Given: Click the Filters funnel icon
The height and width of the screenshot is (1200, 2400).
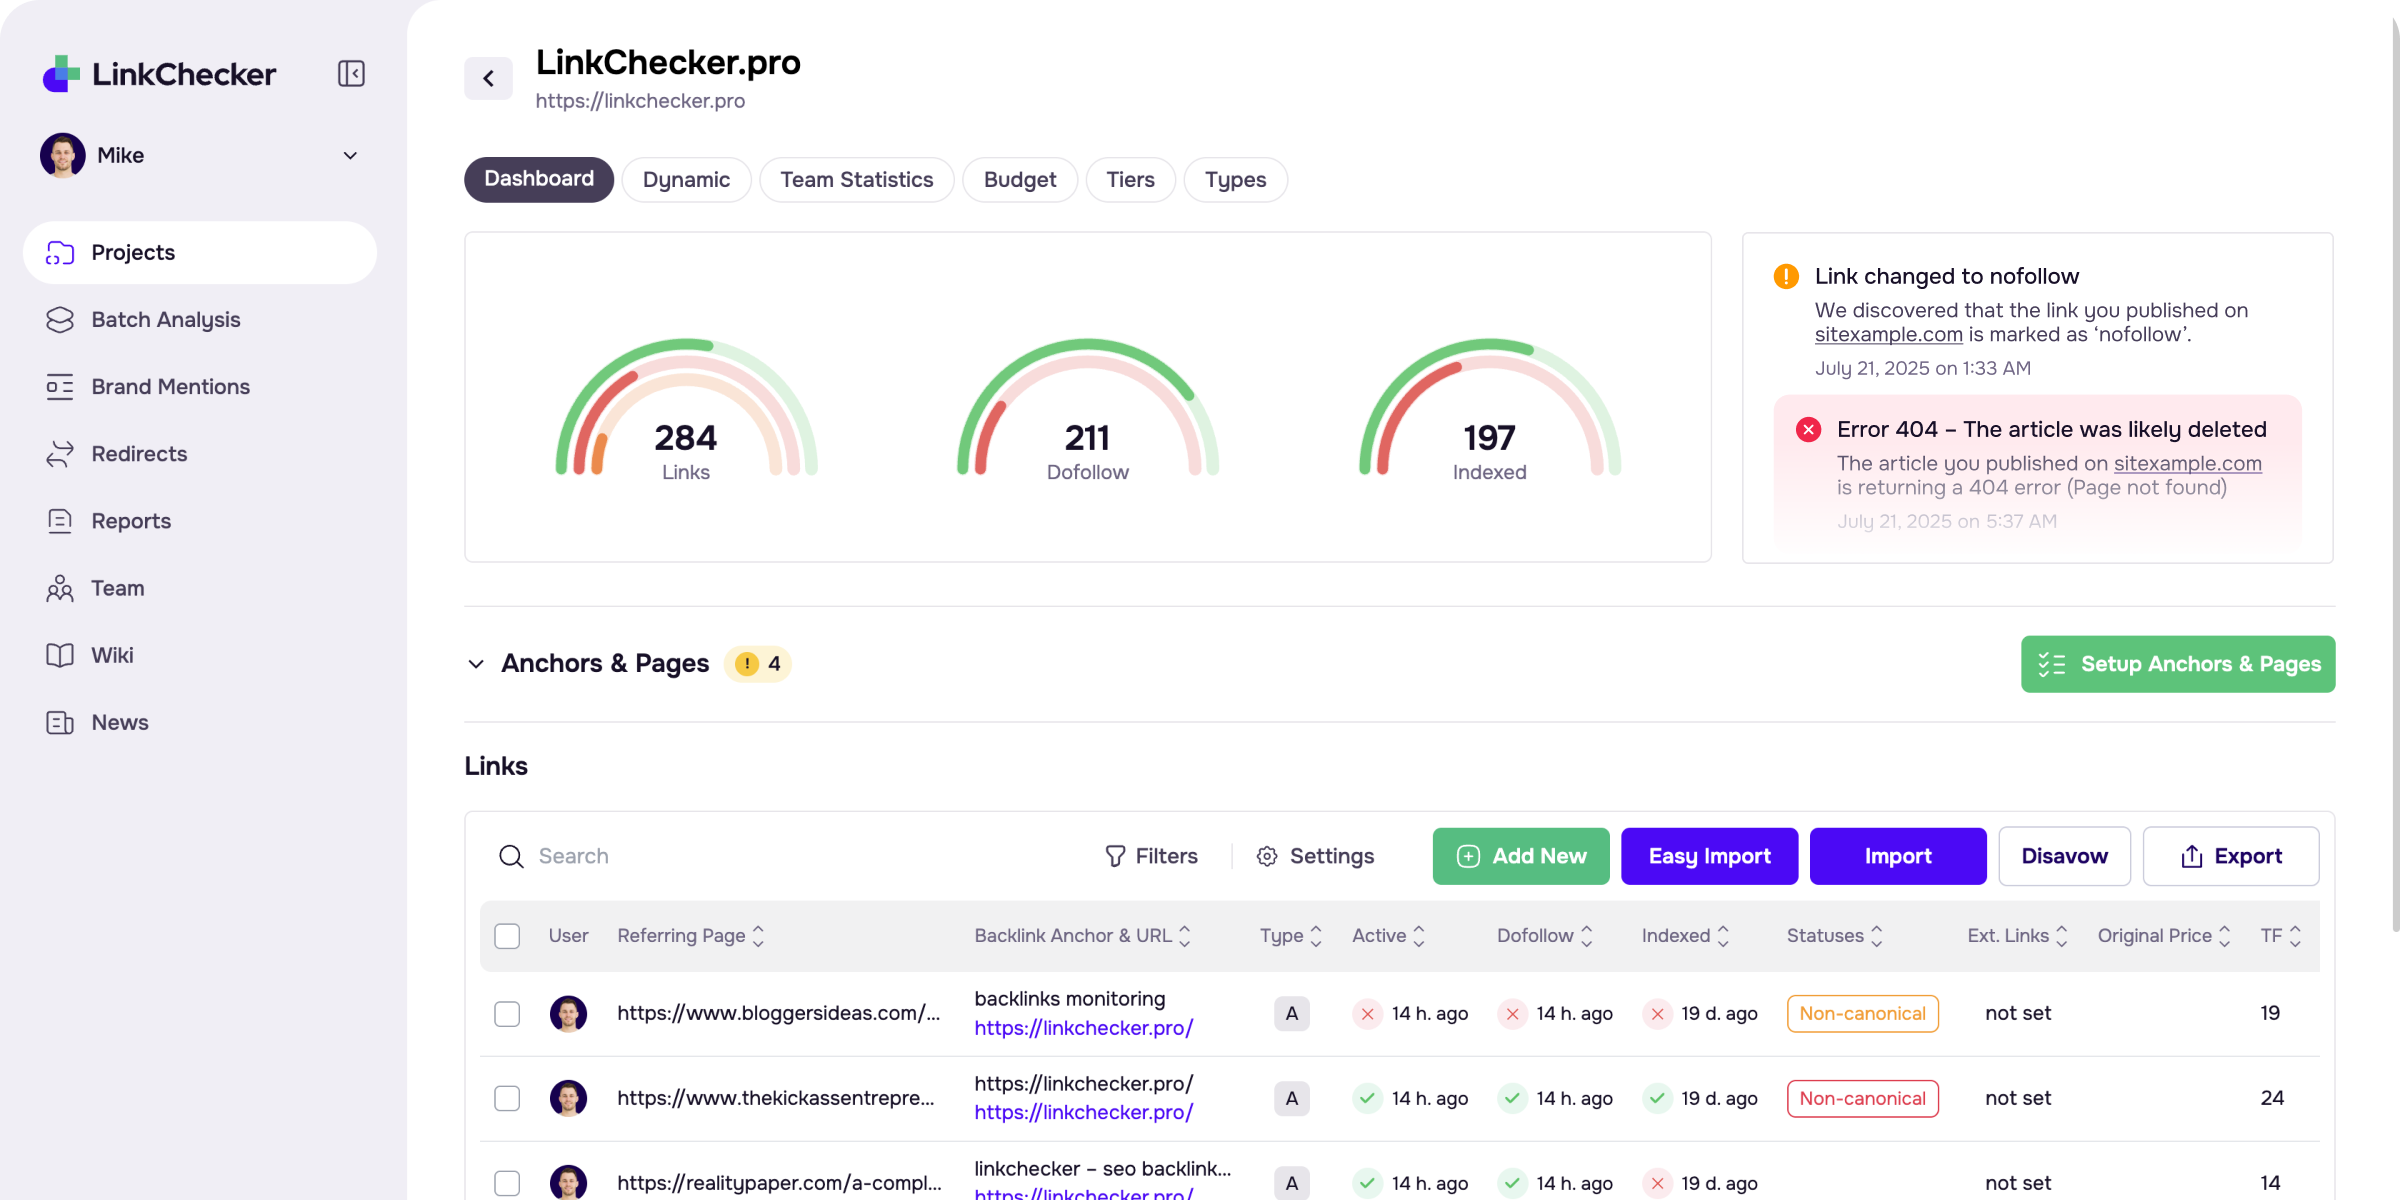Looking at the screenshot, I should pyautogui.click(x=1115, y=857).
